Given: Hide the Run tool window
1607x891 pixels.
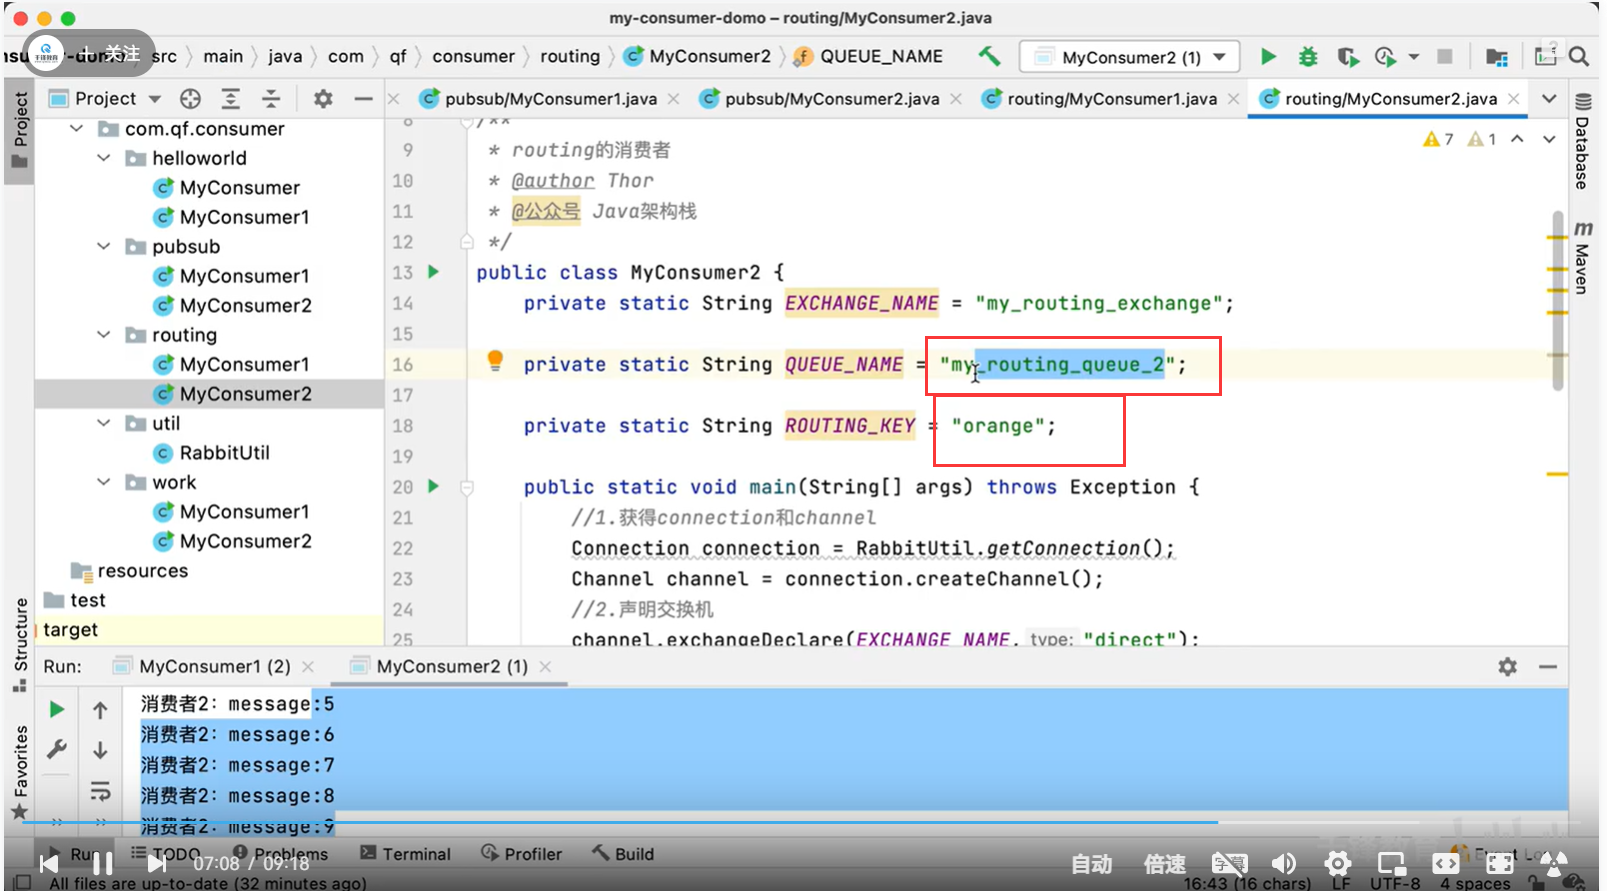Looking at the screenshot, I should pos(1548,666).
